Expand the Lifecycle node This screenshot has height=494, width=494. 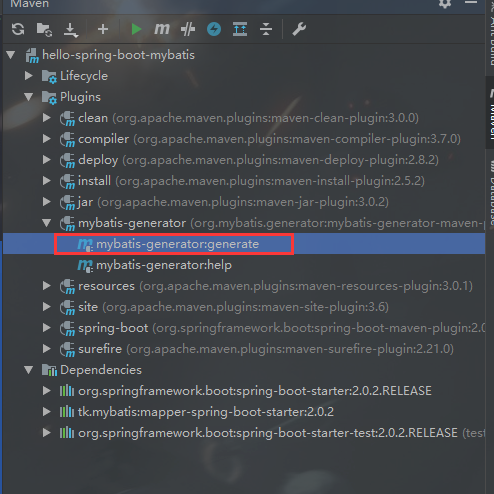tap(29, 76)
